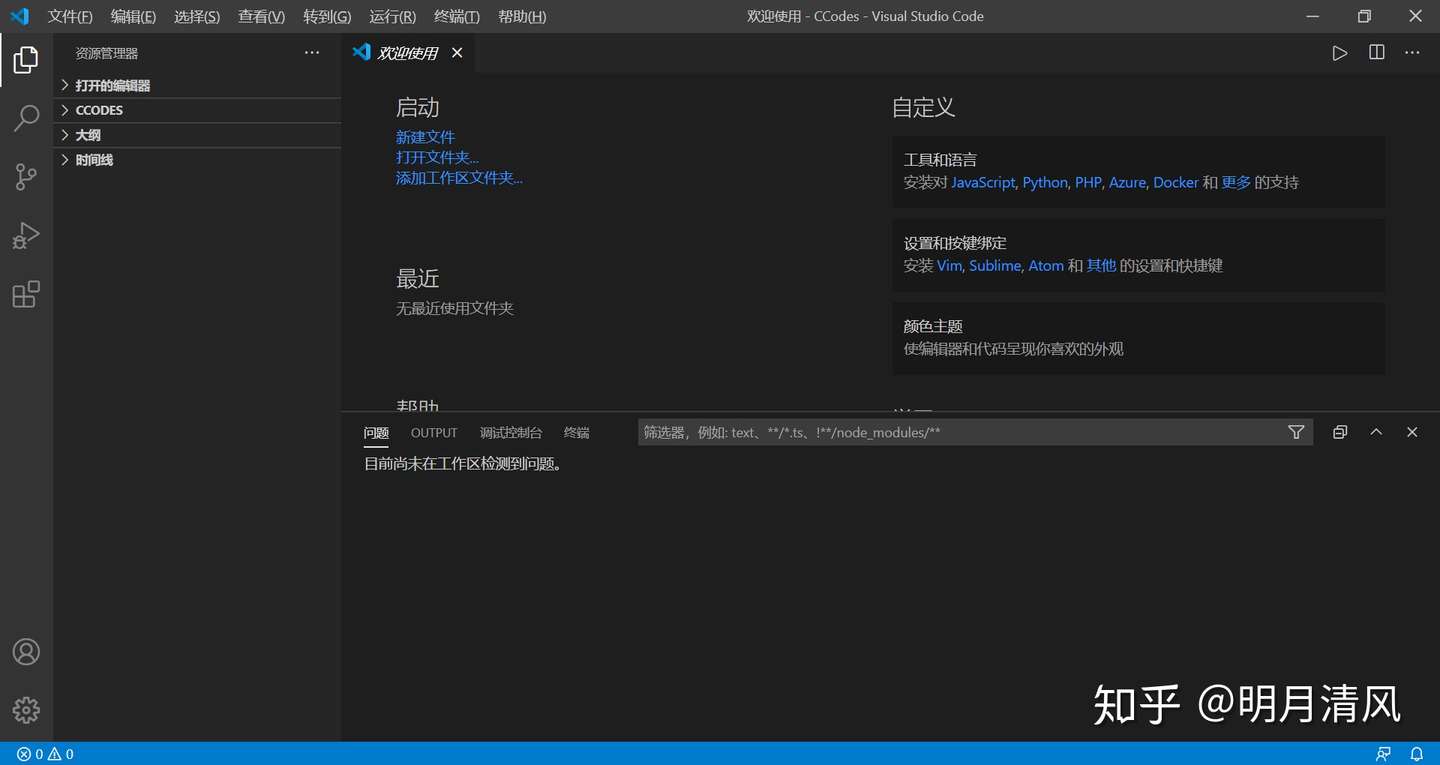
Task: Maximize the panel with the up chevron
Action: pos(1376,432)
